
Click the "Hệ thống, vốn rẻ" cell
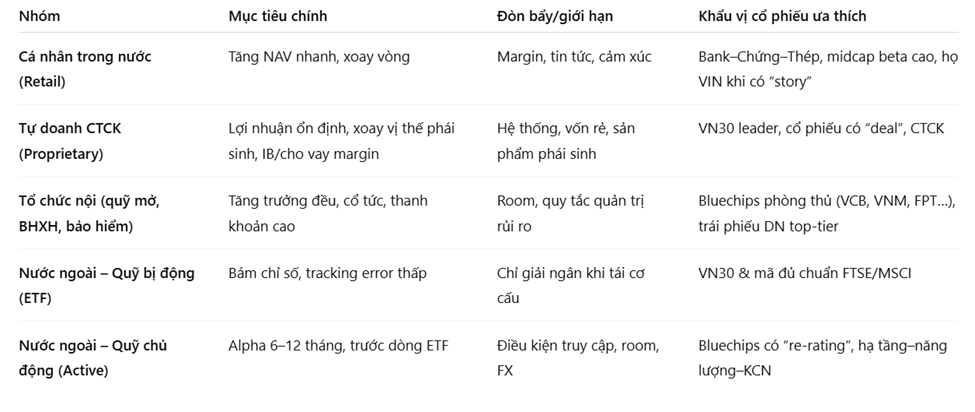coord(565,141)
